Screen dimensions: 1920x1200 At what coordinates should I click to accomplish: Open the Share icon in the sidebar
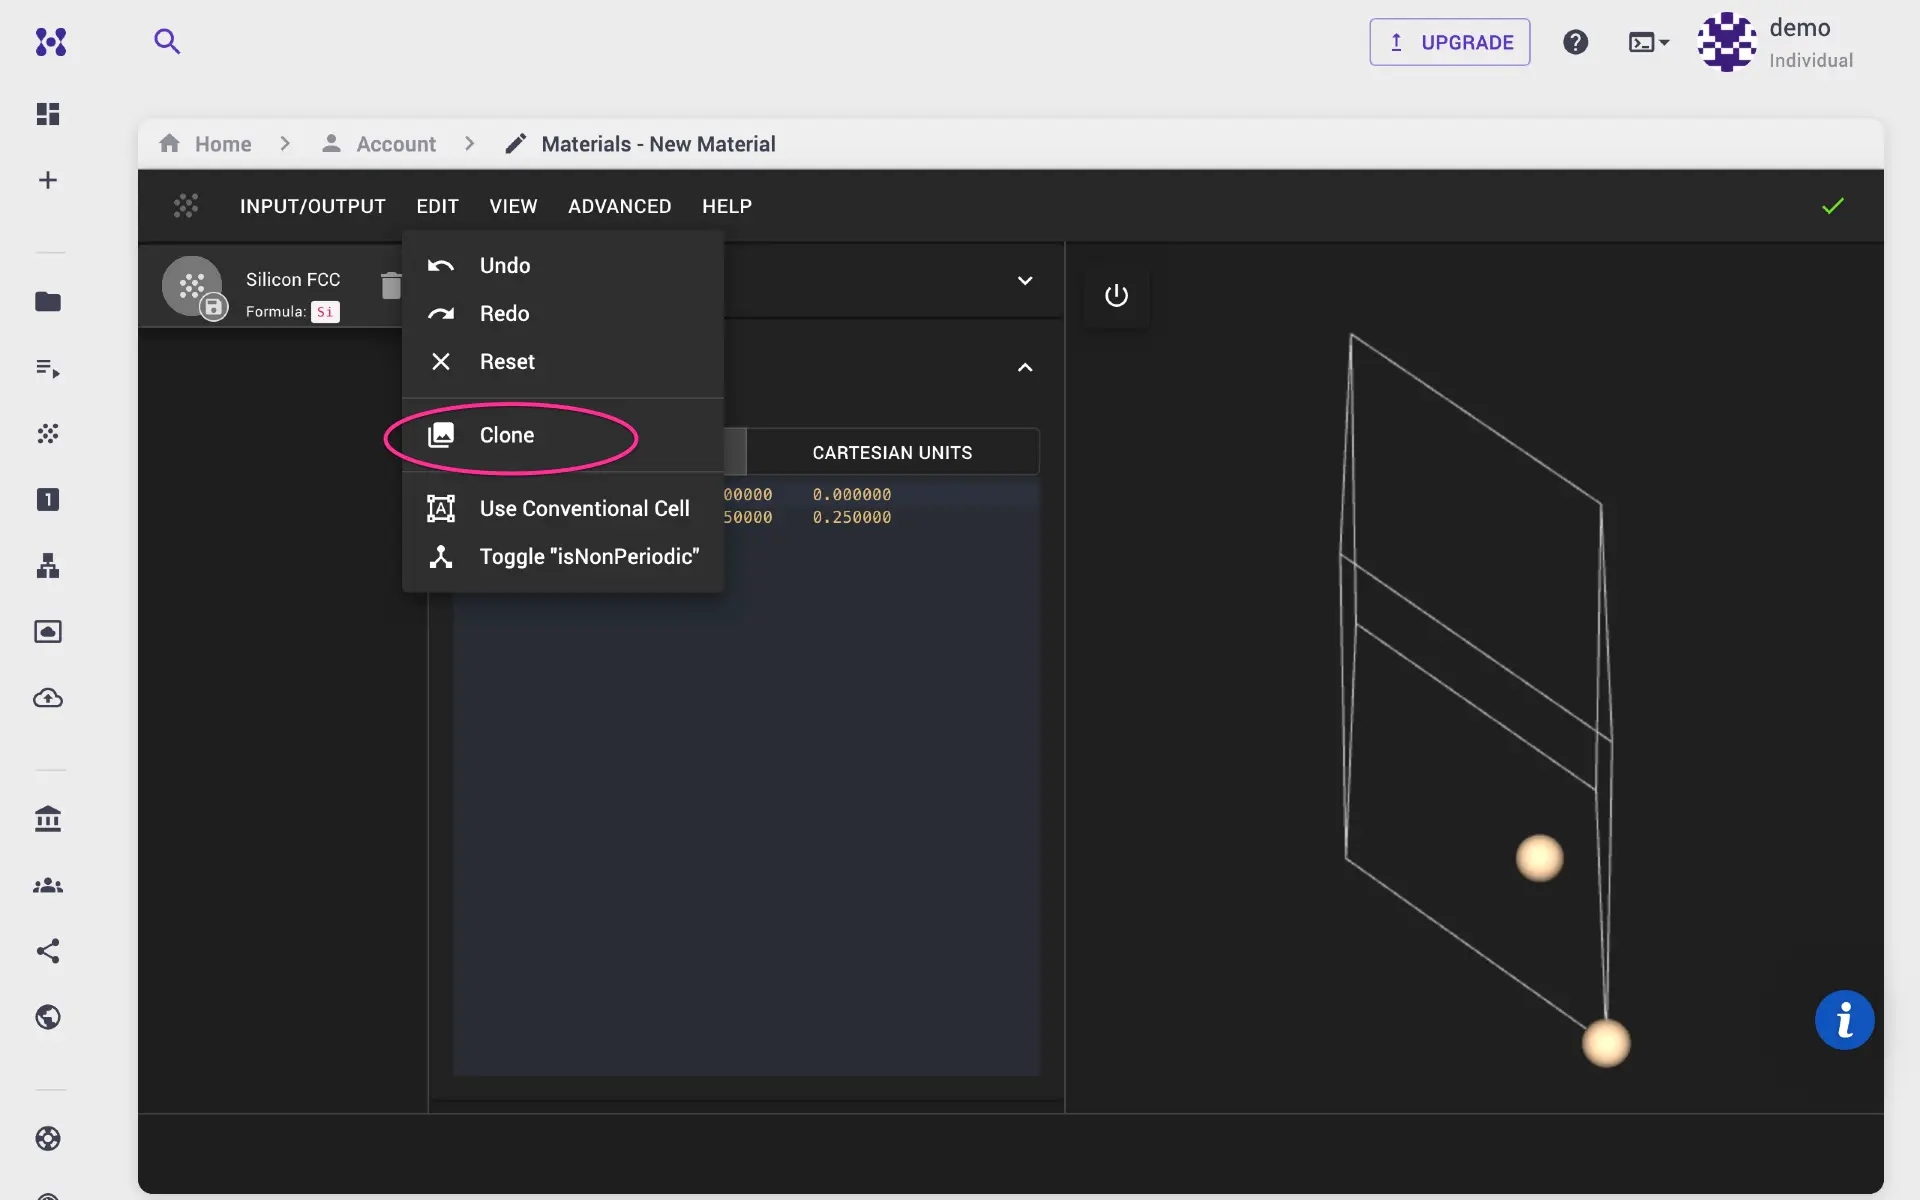47,951
